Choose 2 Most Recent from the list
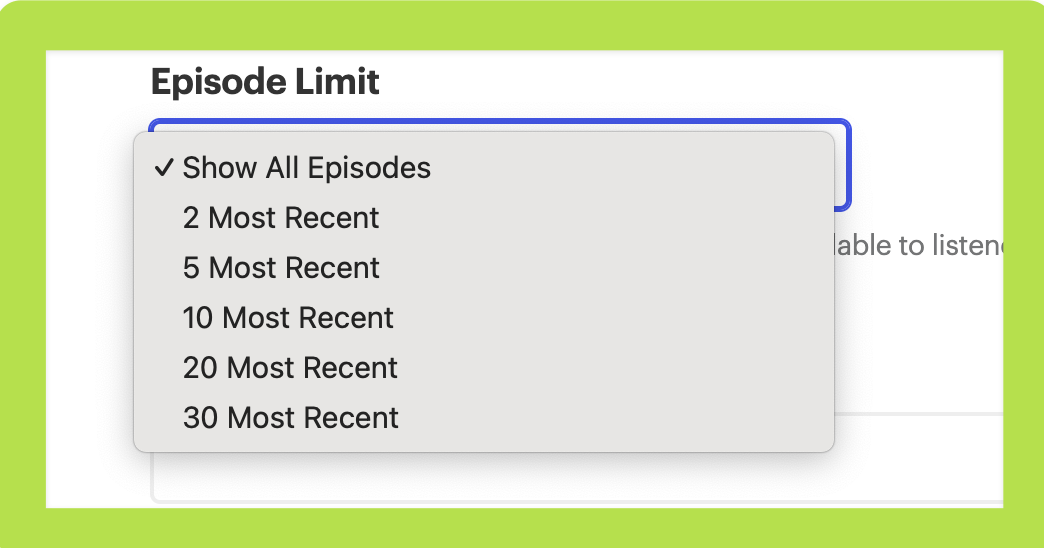 coord(281,218)
